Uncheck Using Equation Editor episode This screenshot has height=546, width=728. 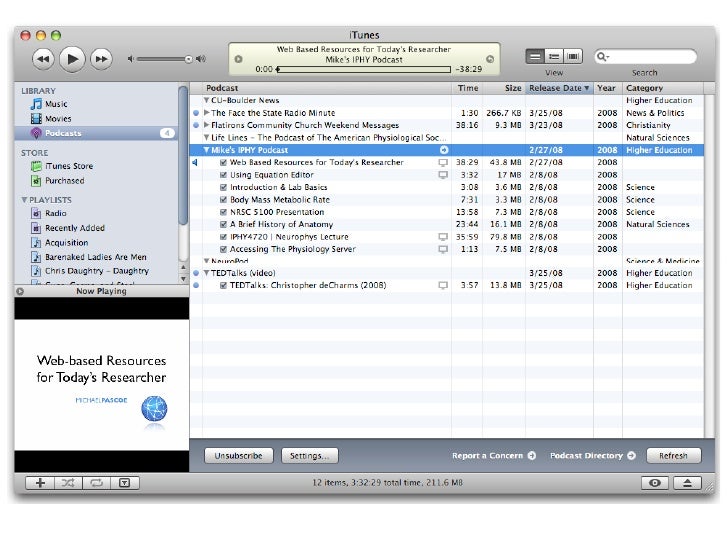pos(223,175)
